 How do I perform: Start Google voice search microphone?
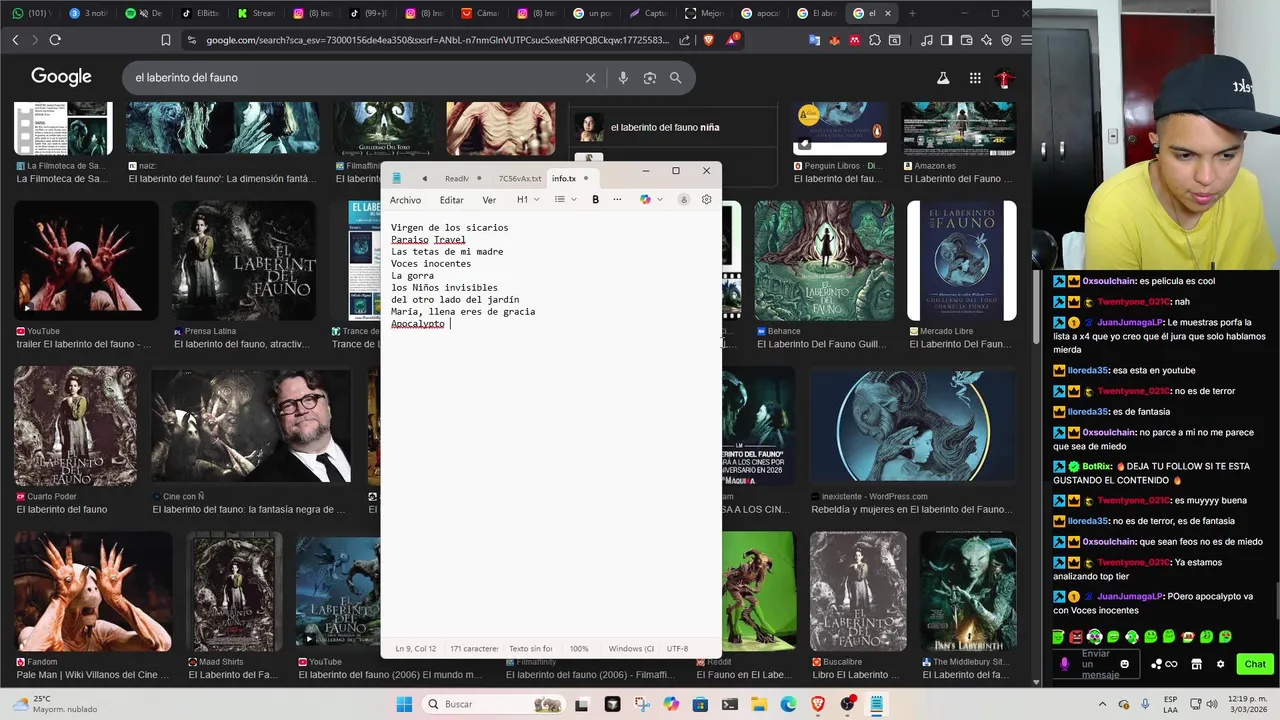623,78
